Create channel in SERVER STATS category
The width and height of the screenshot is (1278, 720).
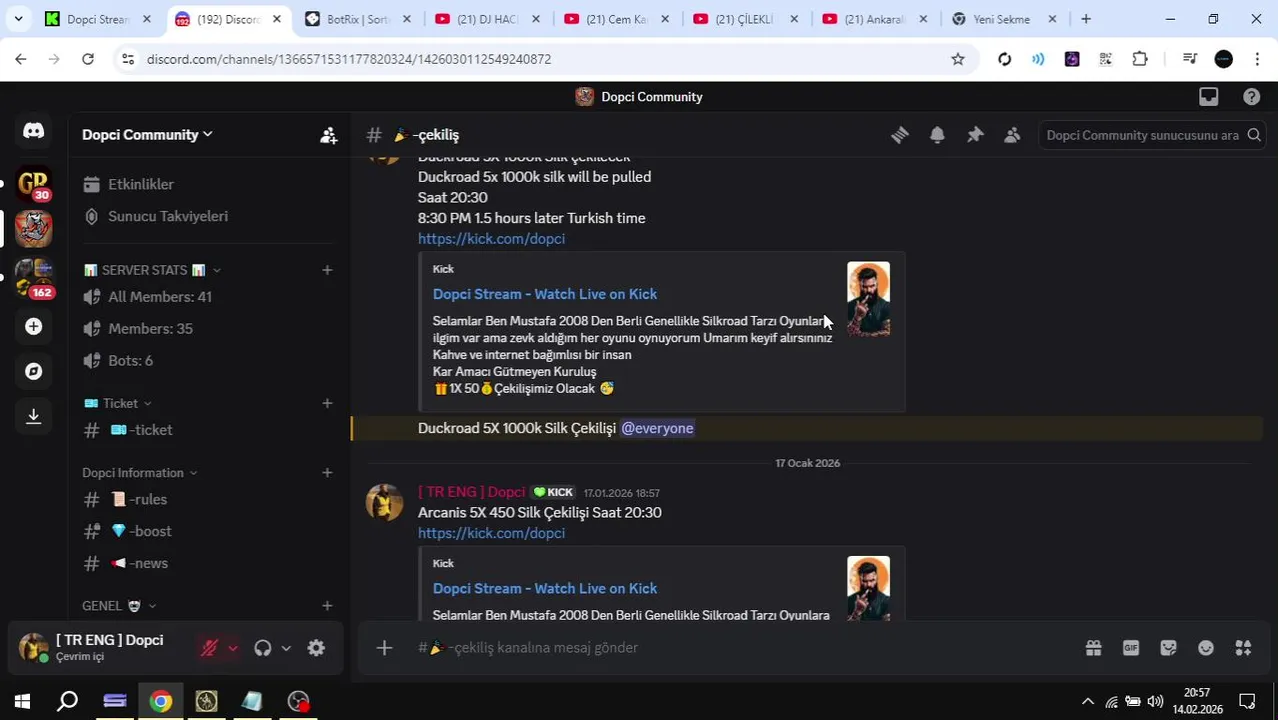pyautogui.click(x=327, y=270)
